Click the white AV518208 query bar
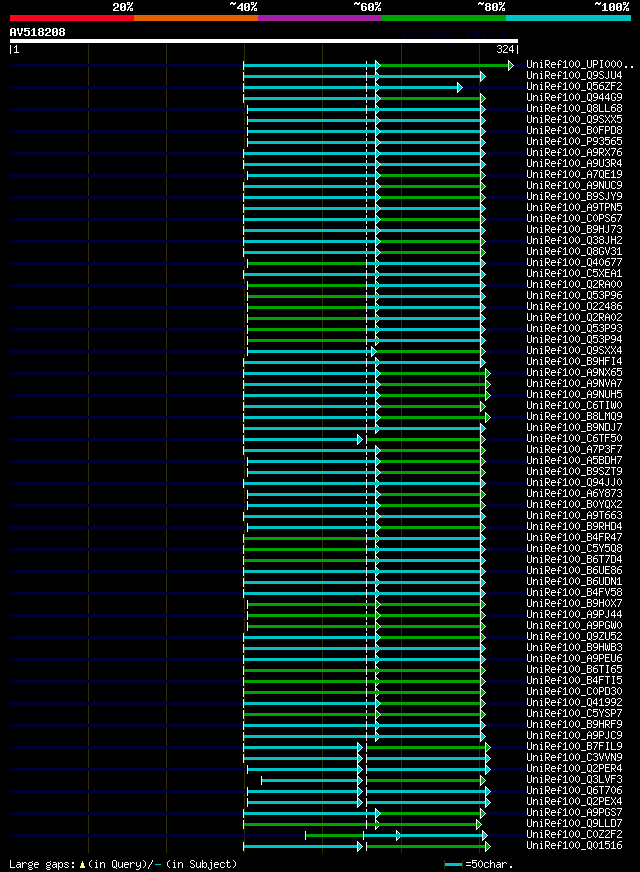This screenshot has height=872, width=640. coord(264,41)
